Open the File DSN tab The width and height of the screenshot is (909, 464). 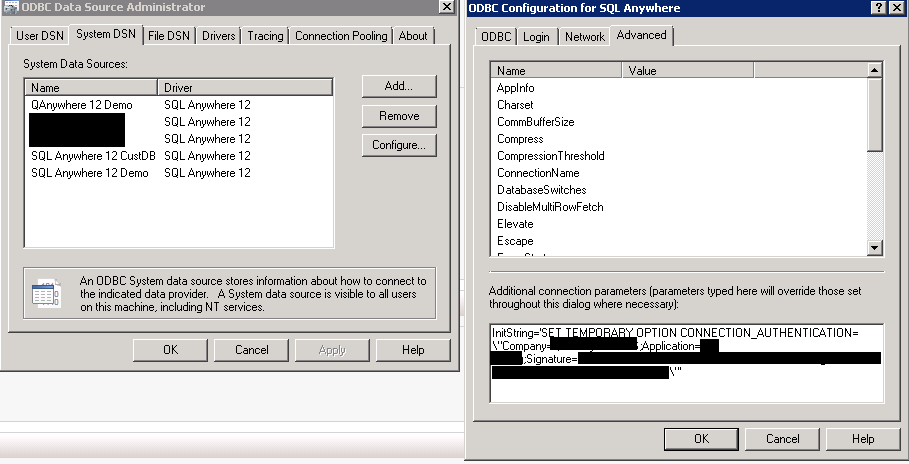[169, 35]
